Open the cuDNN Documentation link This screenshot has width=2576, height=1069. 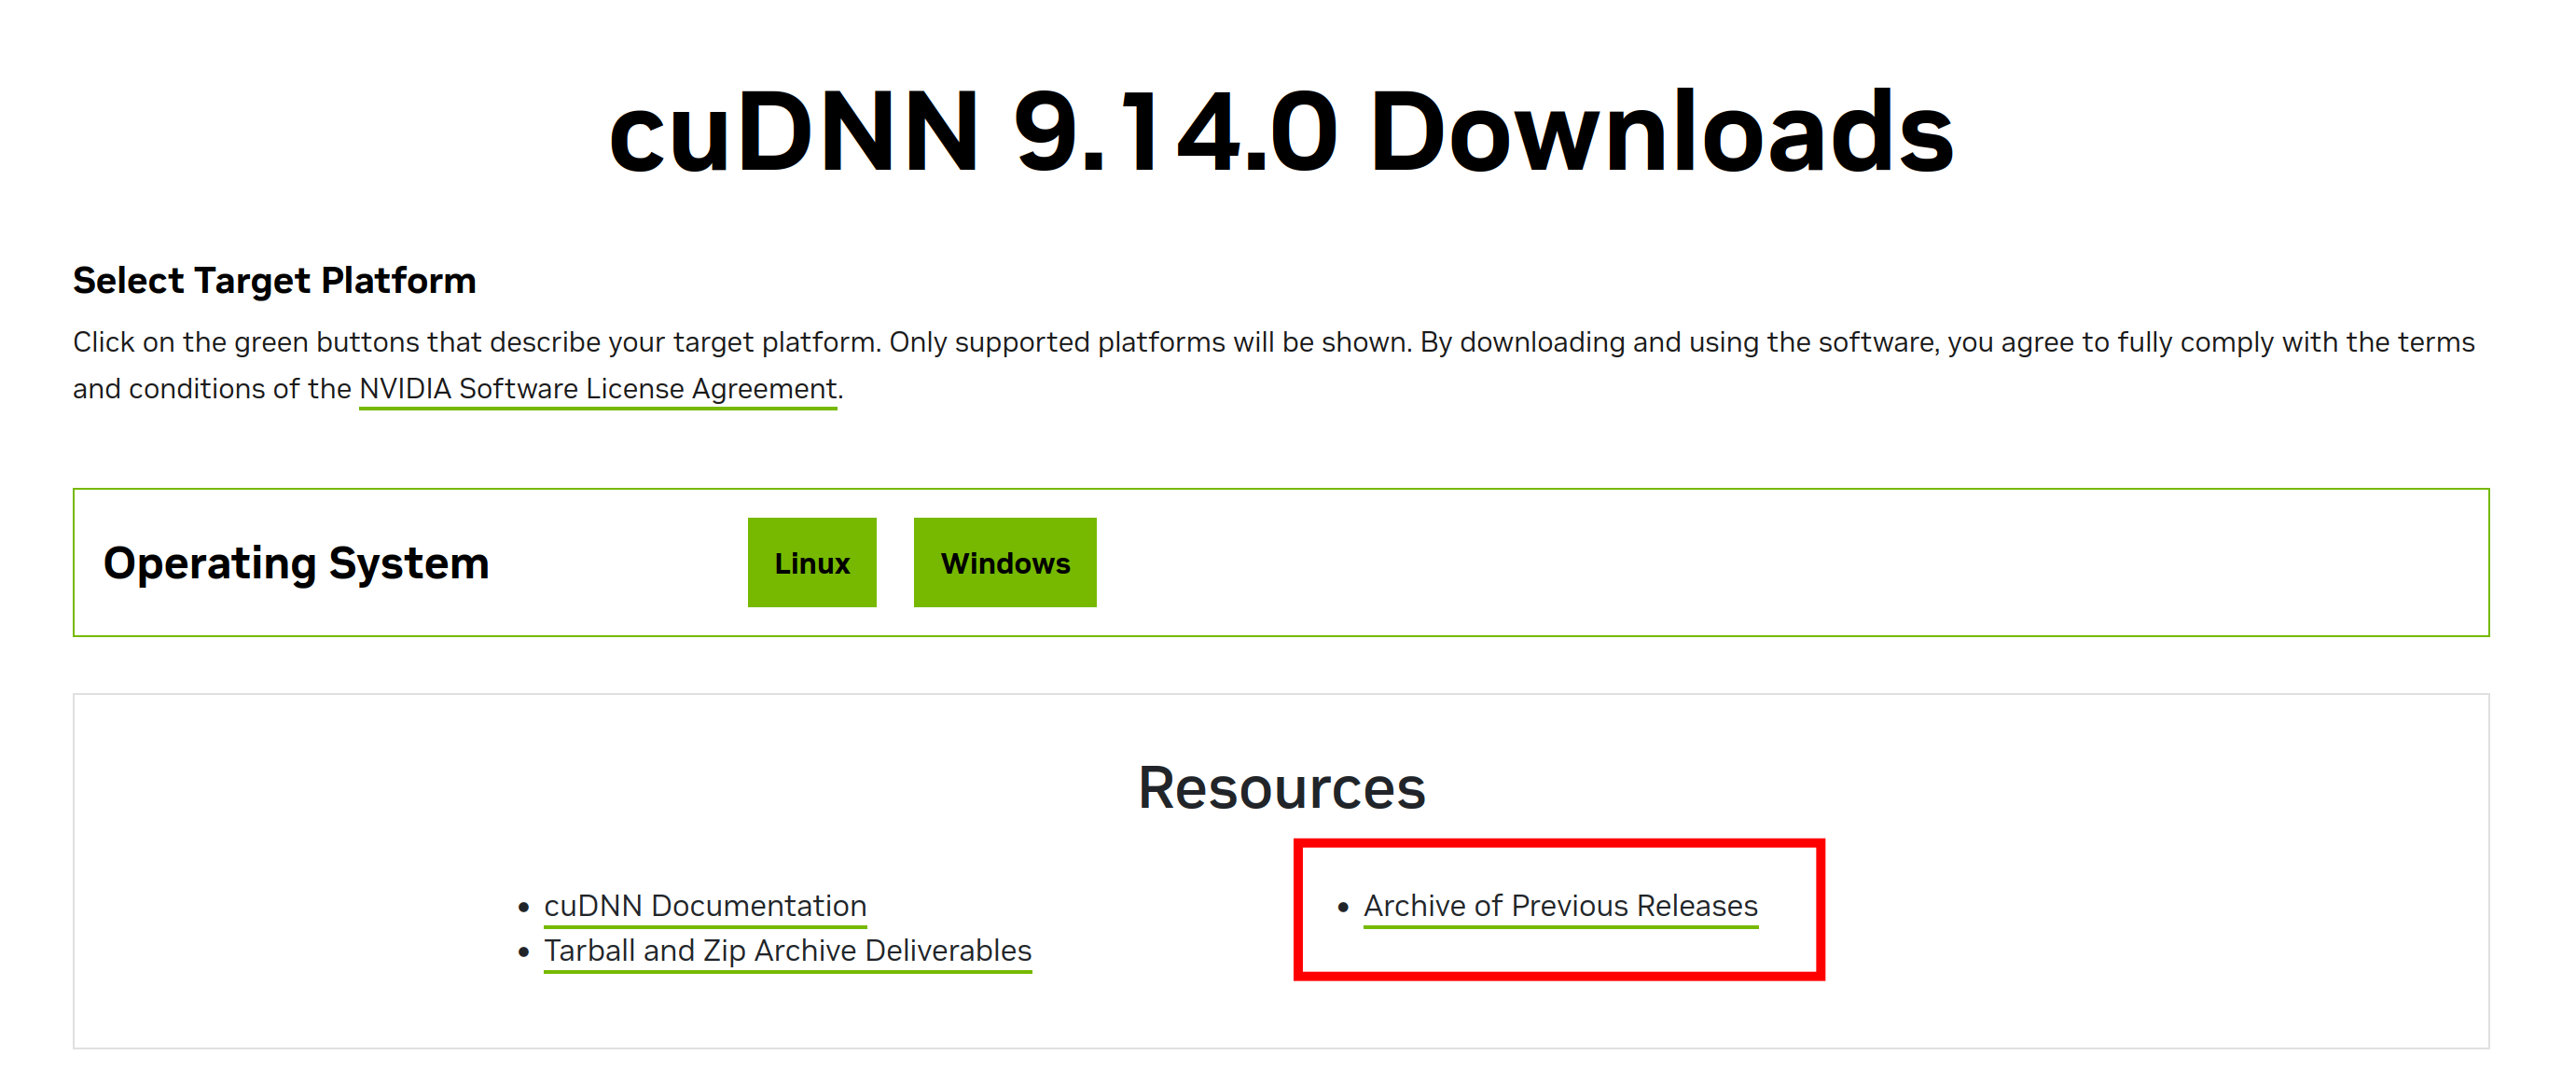(x=704, y=905)
